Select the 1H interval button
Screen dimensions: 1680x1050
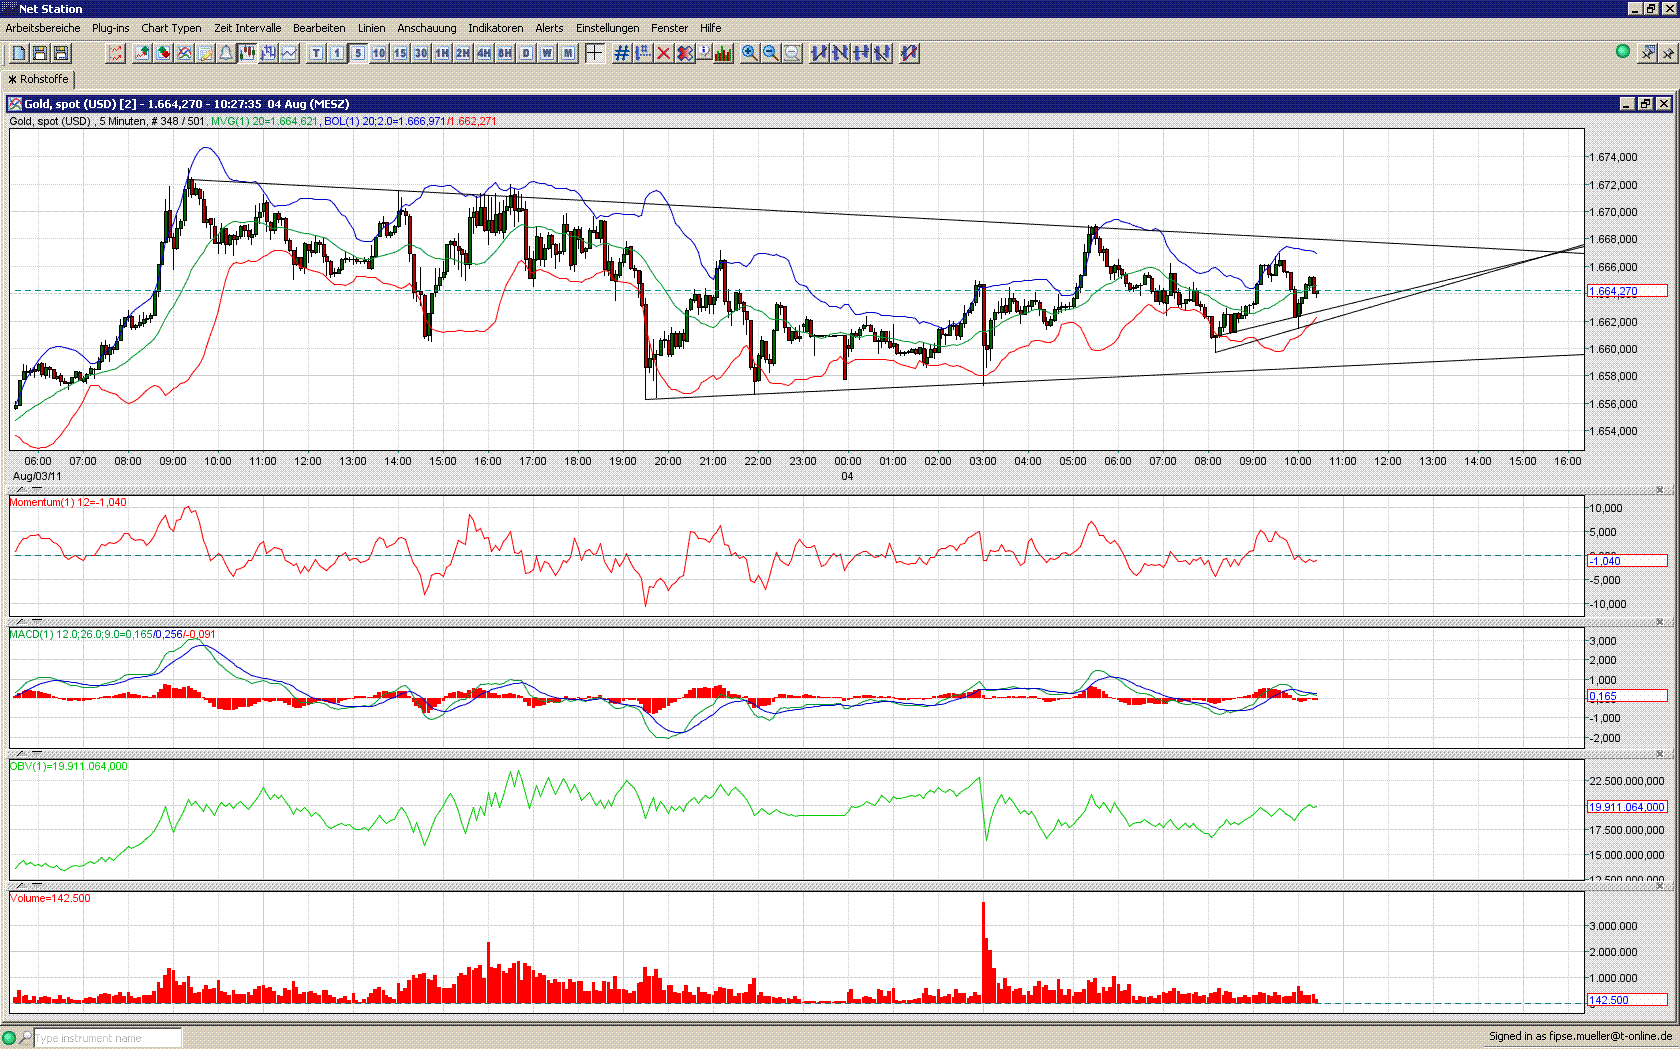tap(442, 53)
